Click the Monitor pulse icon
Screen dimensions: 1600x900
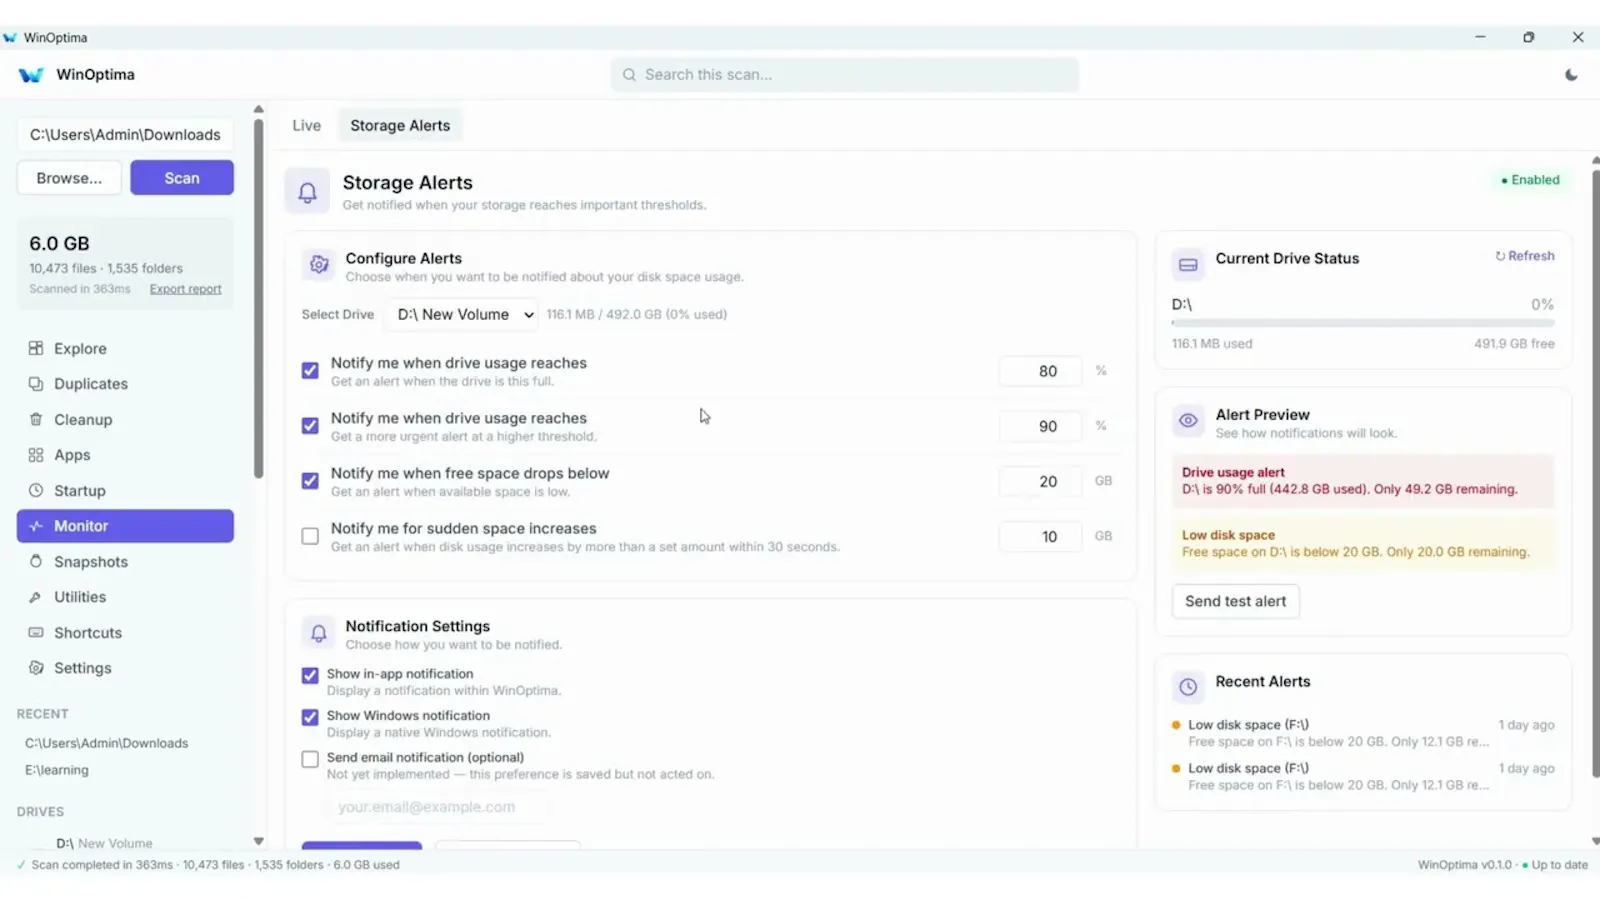(36, 526)
